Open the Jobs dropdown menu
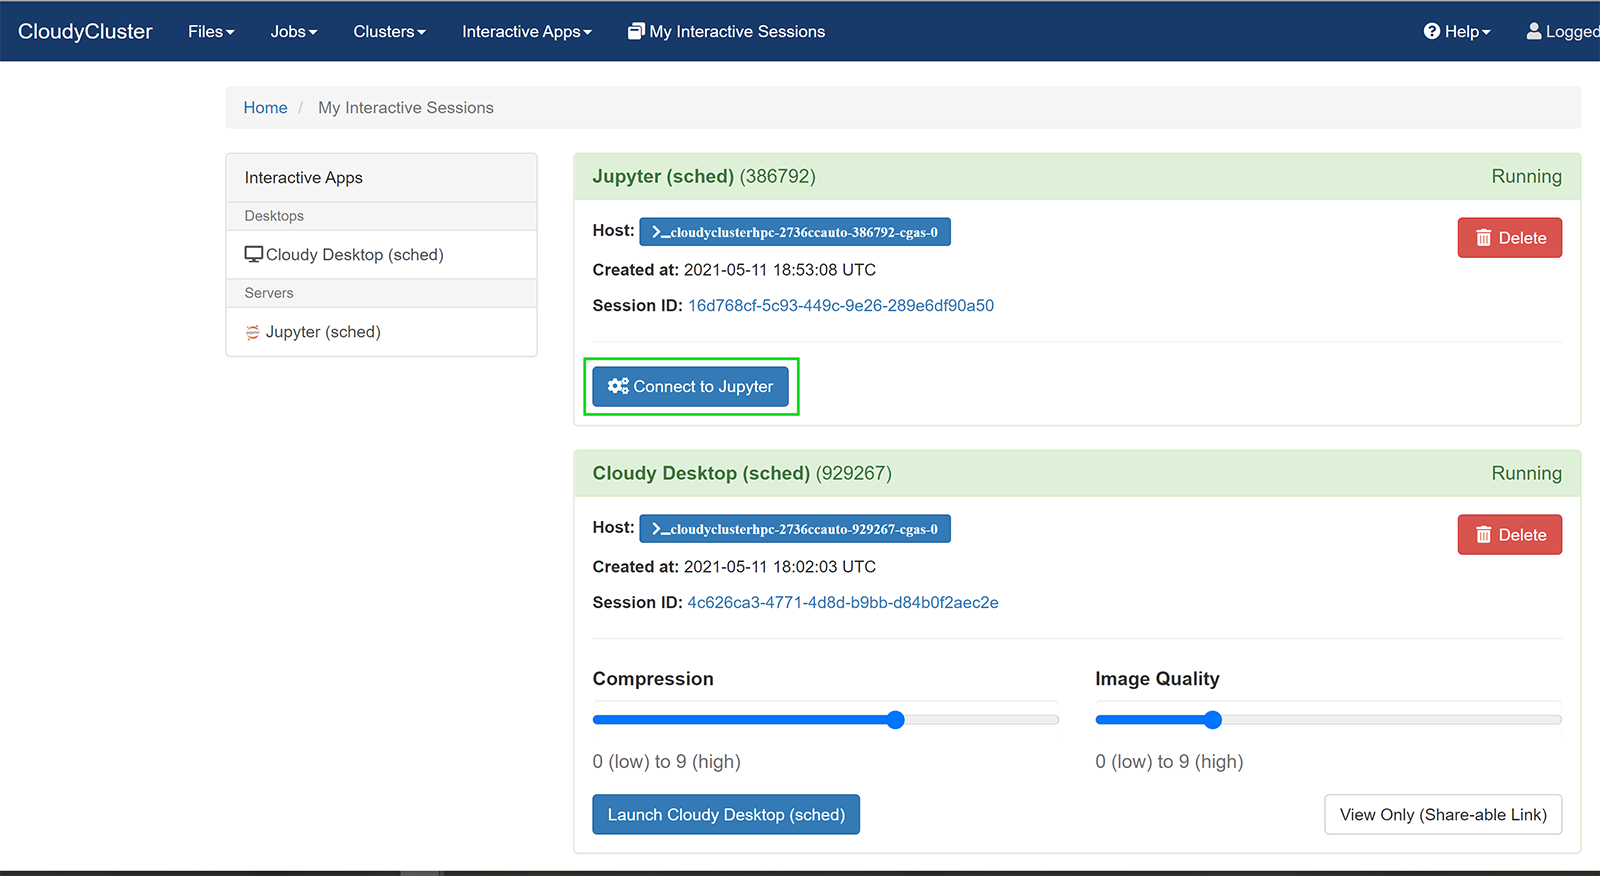 coord(294,31)
